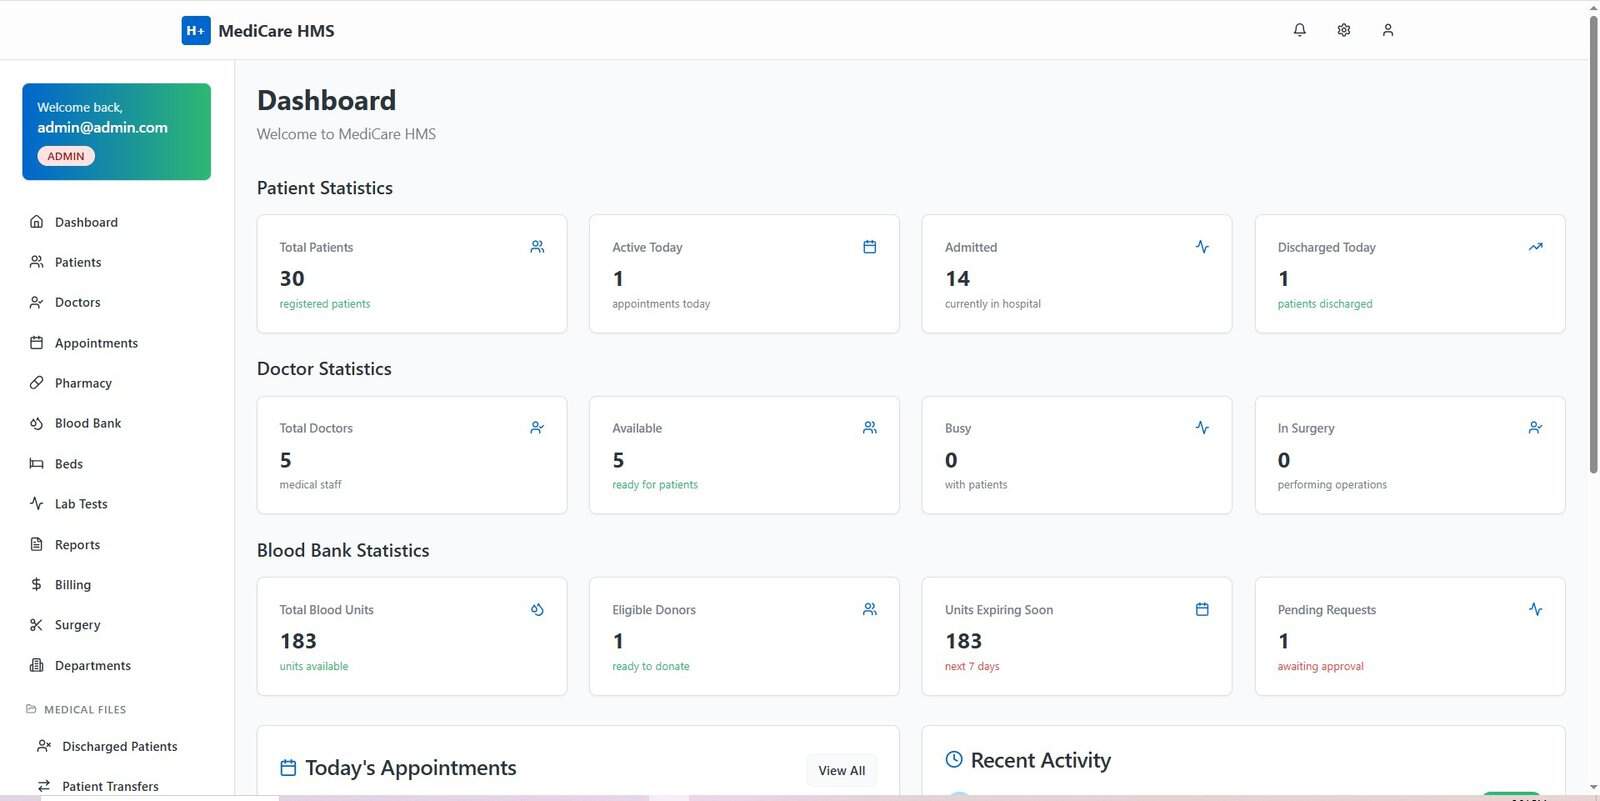Click the calendar icon on Active Today card
The height and width of the screenshot is (801, 1600).
point(870,247)
